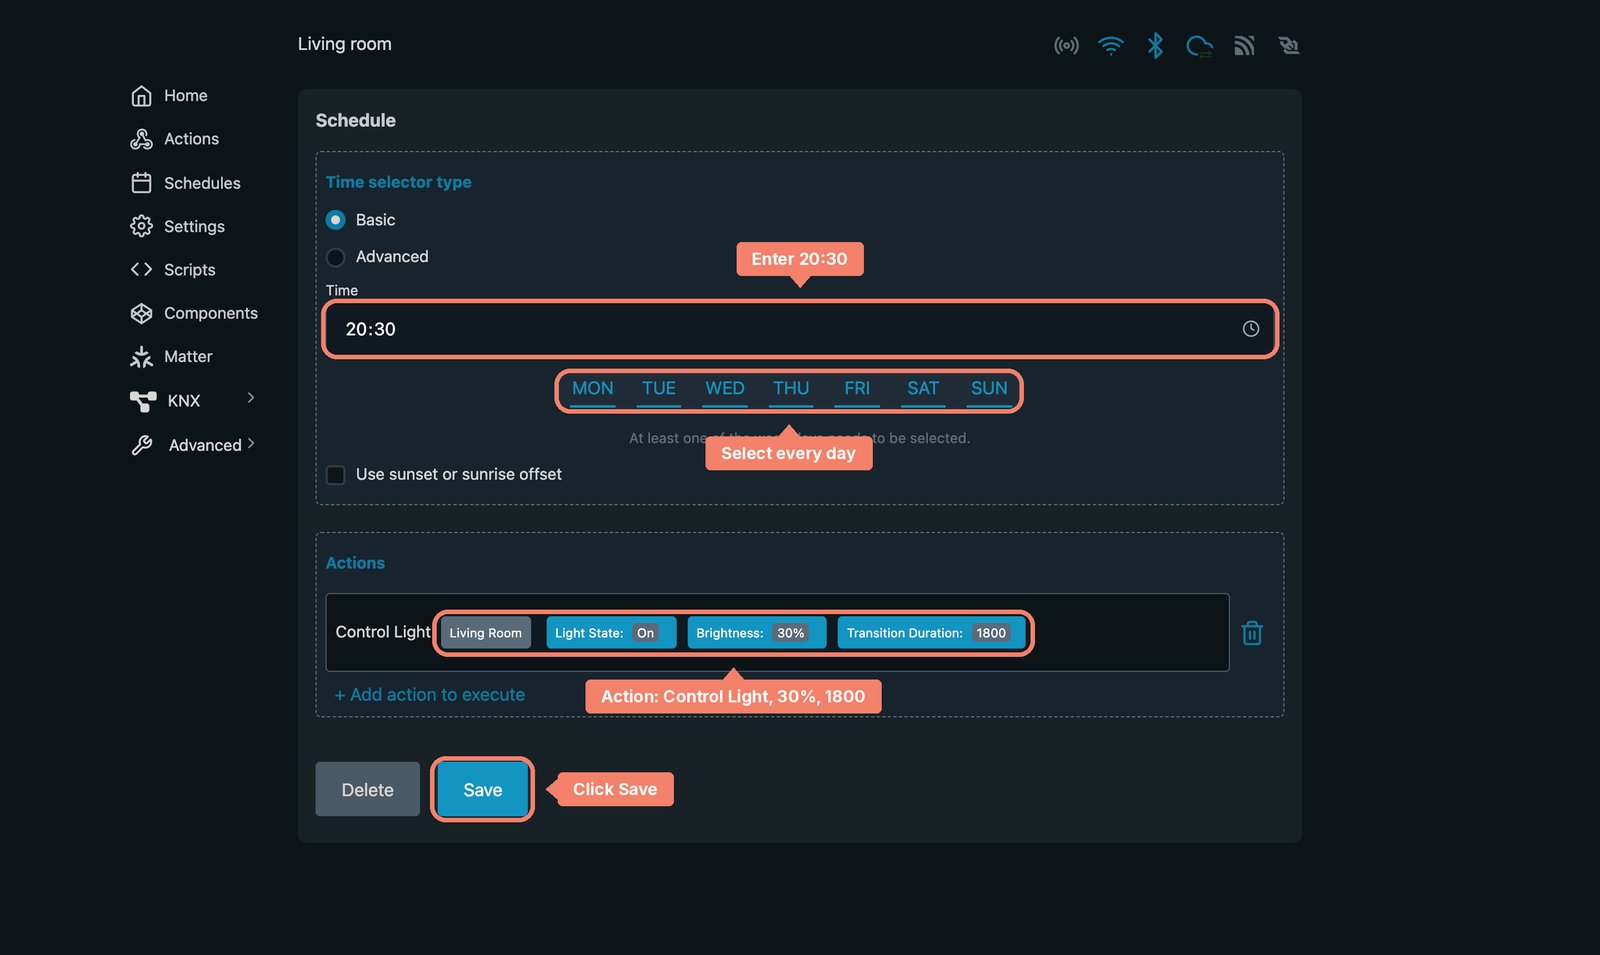Click the Save button
The width and height of the screenshot is (1600, 955).
tap(483, 790)
